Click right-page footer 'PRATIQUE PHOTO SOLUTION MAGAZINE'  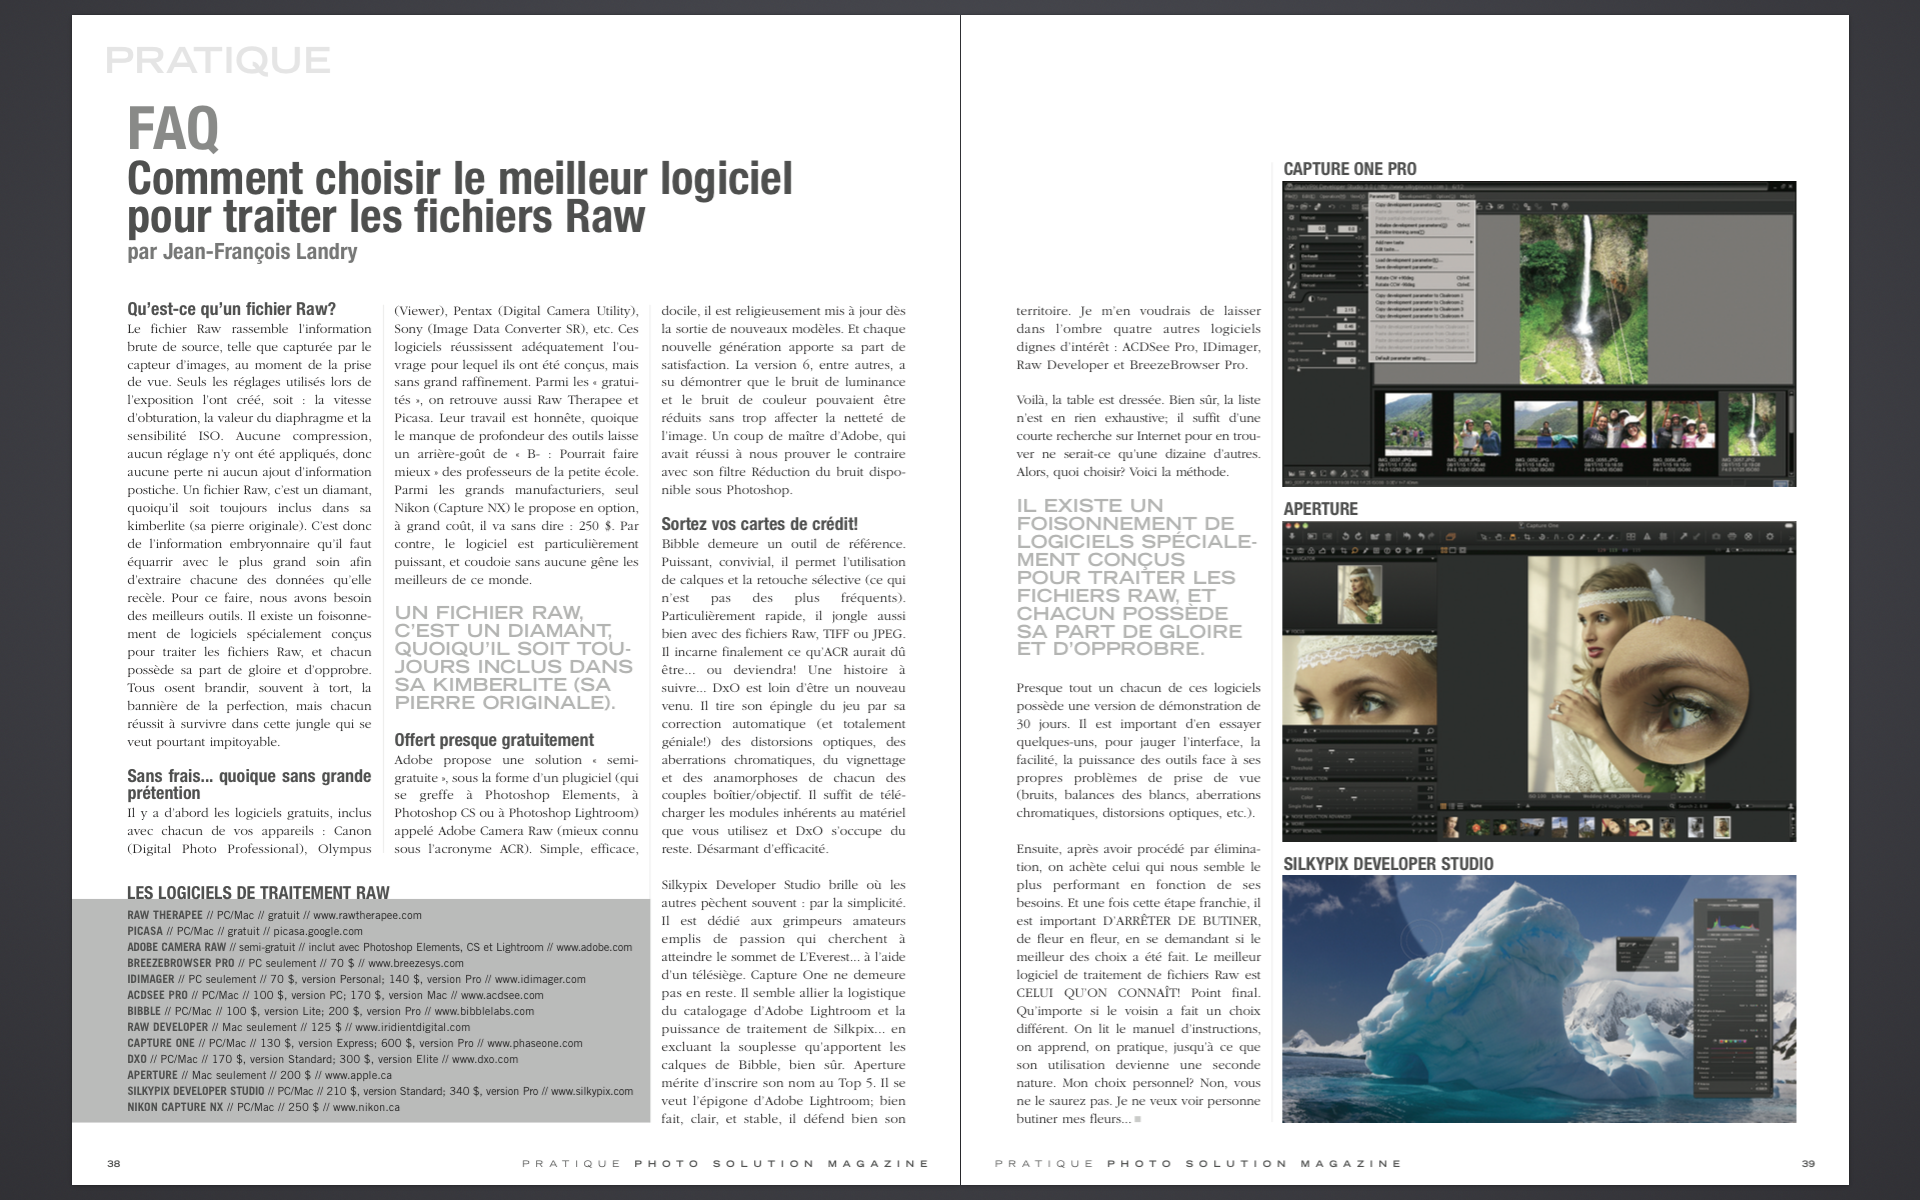tap(1199, 1163)
